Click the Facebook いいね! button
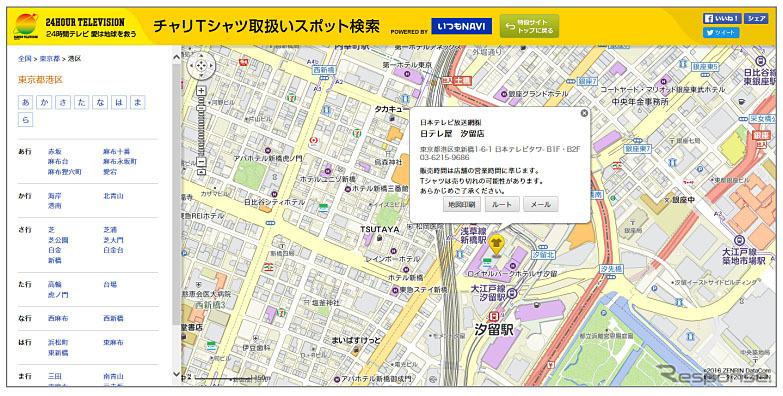Screen dimensions: 783x396 click(x=722, y=18)
